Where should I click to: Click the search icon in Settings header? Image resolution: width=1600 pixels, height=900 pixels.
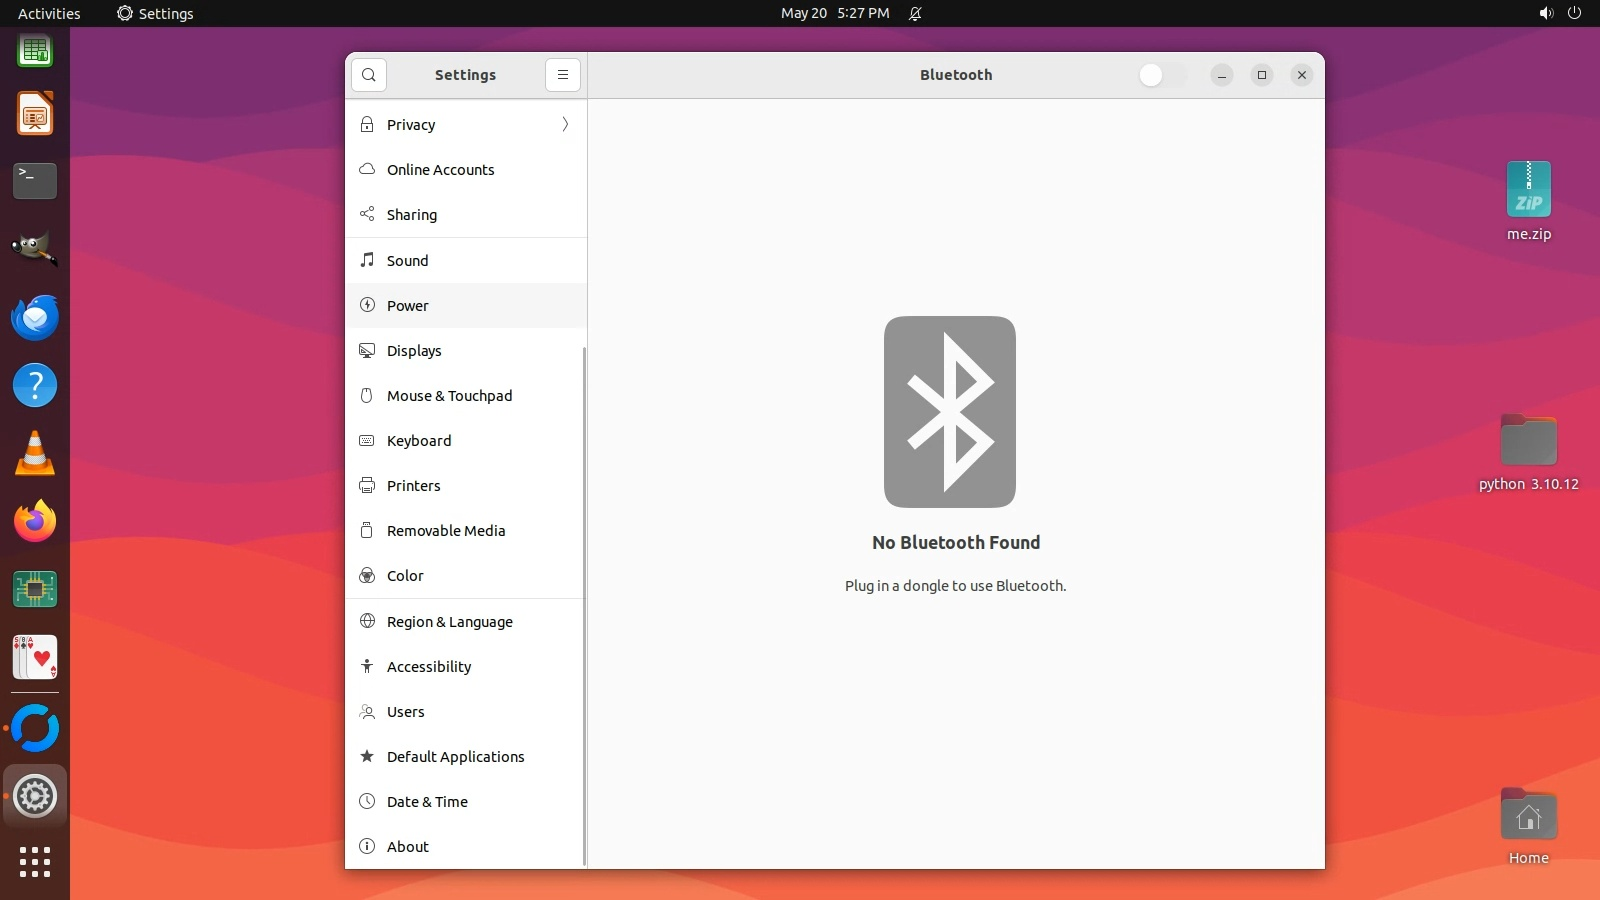click(x=369, y=75)
